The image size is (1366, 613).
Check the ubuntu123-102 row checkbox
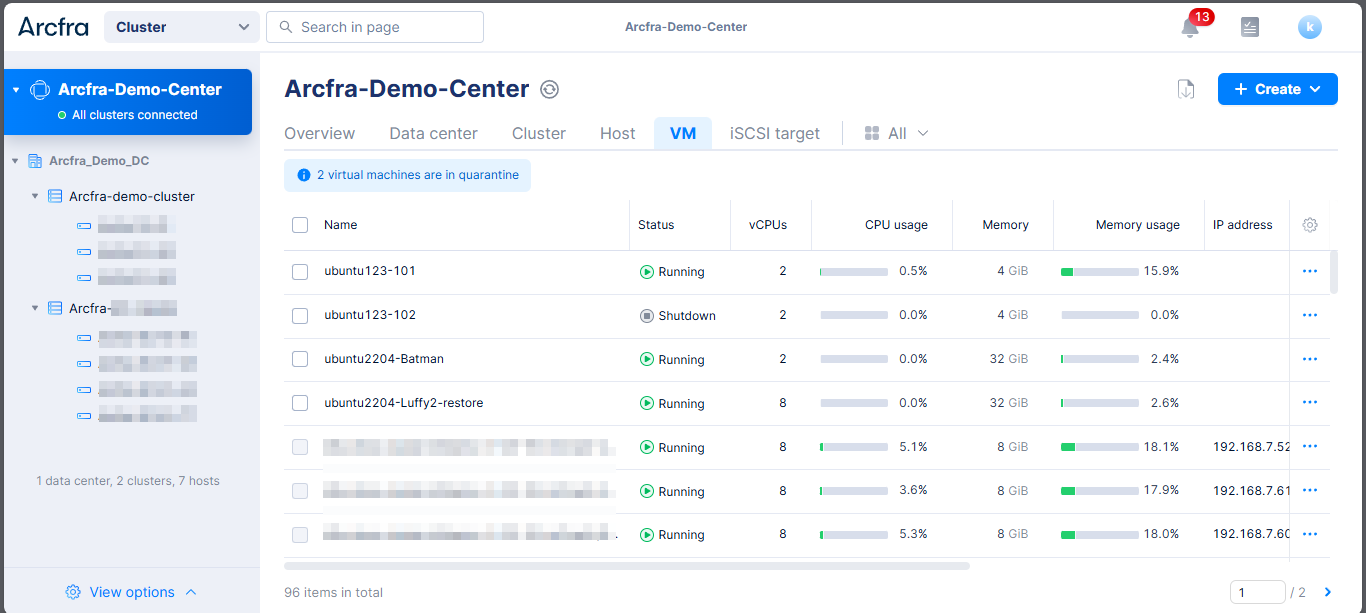tap(300, 316)
